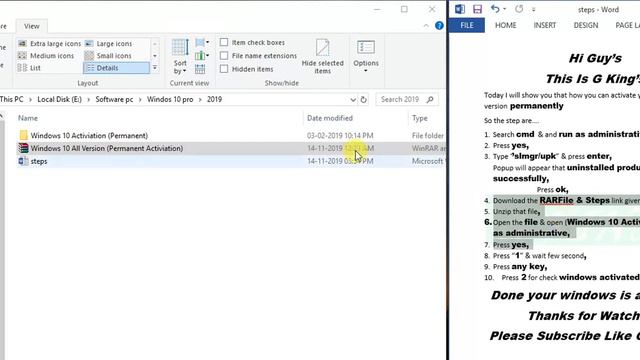Click the Word application icon in title bar
640x360 pixels.
(460, 9)
